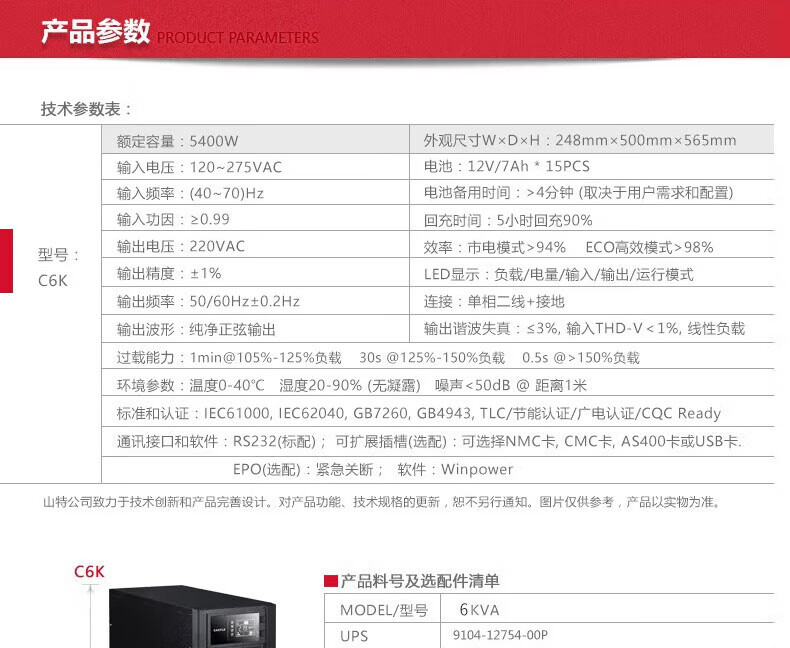
Task: Select the 输出波形：纯净正弦输出 cell
Action: click(x=255, y=329)
